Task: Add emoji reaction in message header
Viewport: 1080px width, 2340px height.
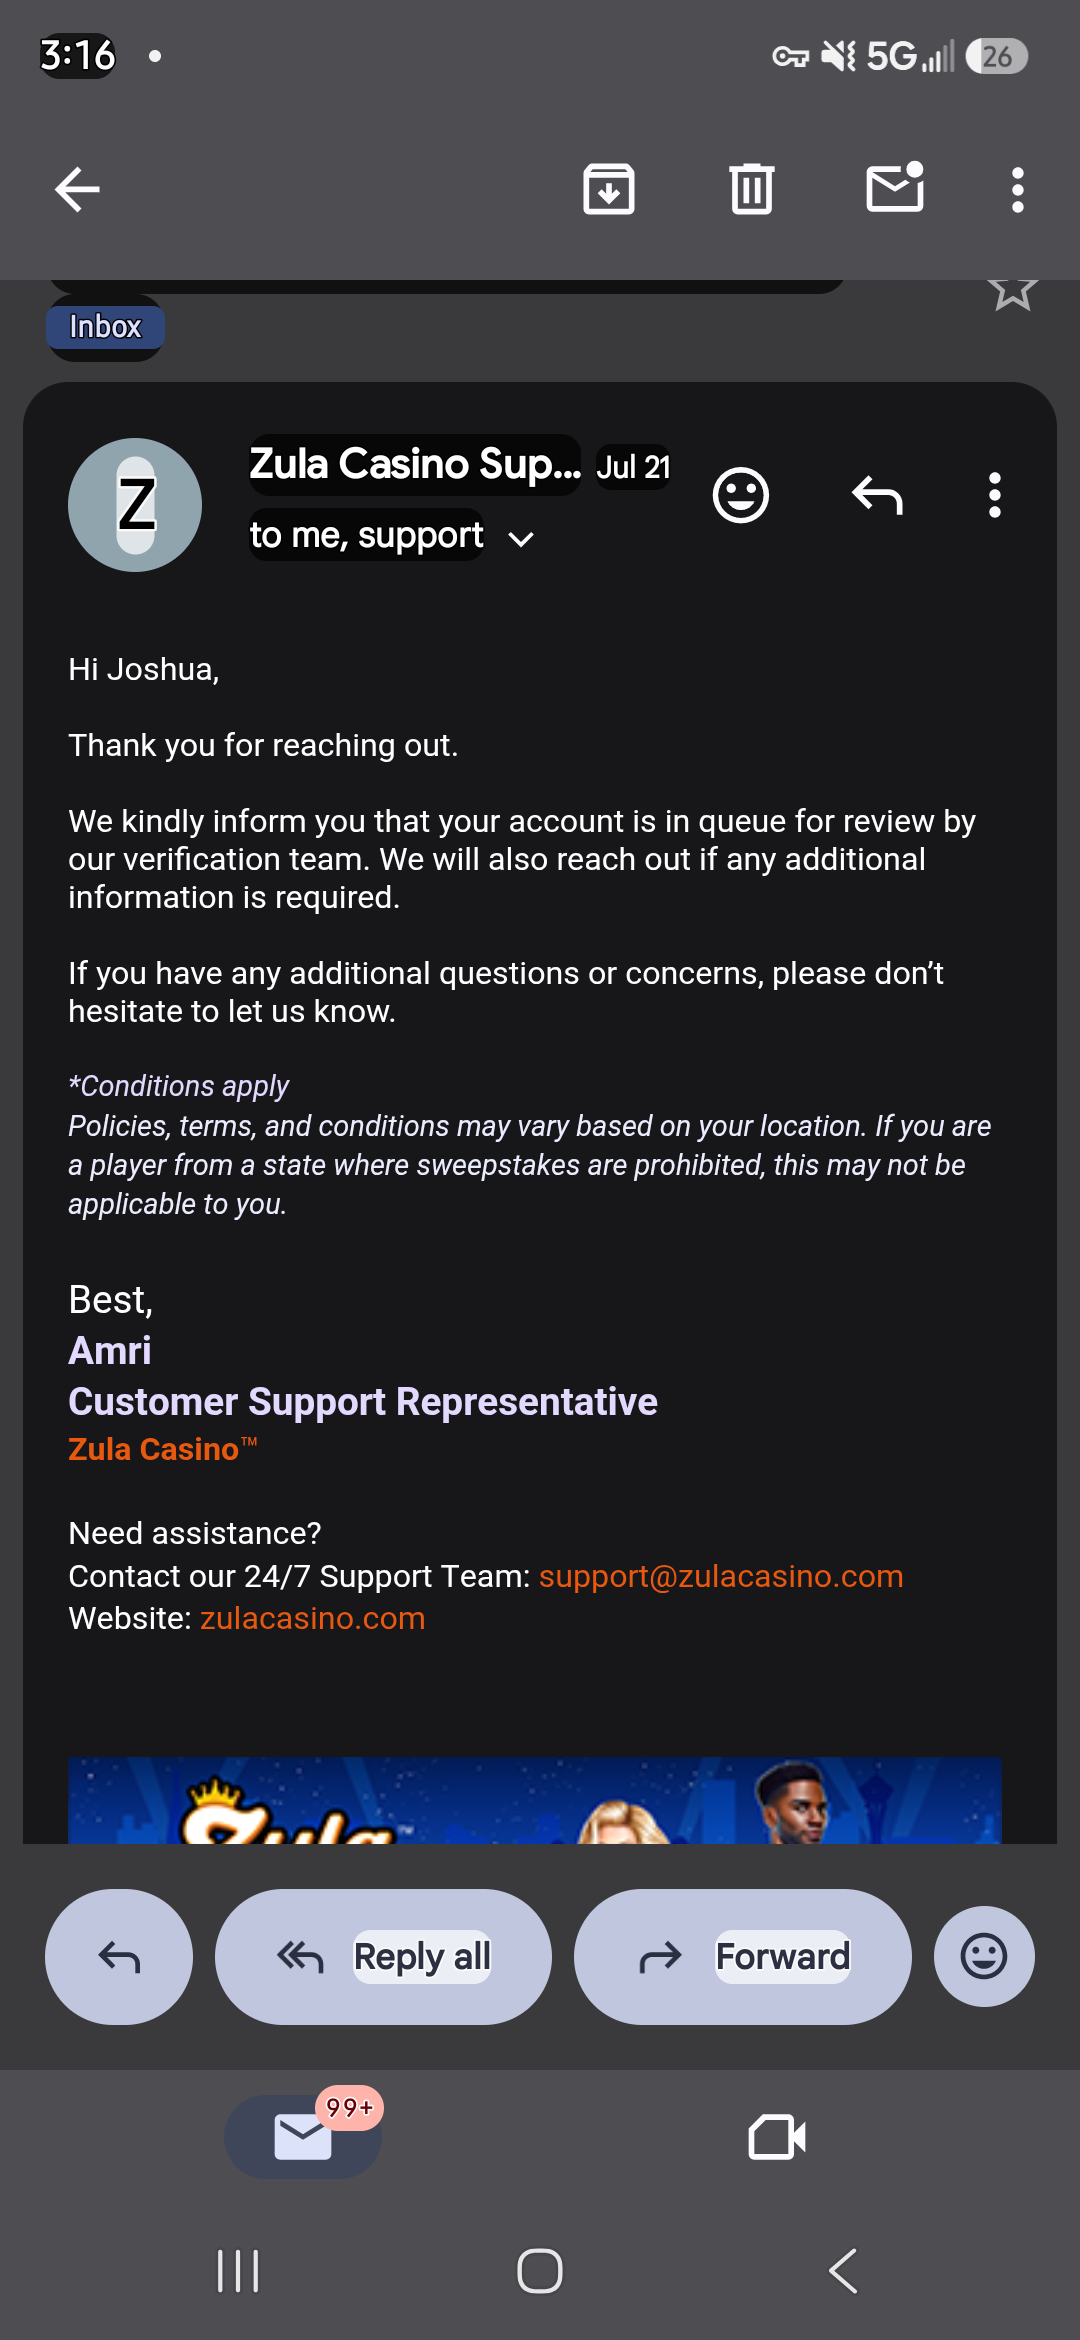Action: point(740,495)
